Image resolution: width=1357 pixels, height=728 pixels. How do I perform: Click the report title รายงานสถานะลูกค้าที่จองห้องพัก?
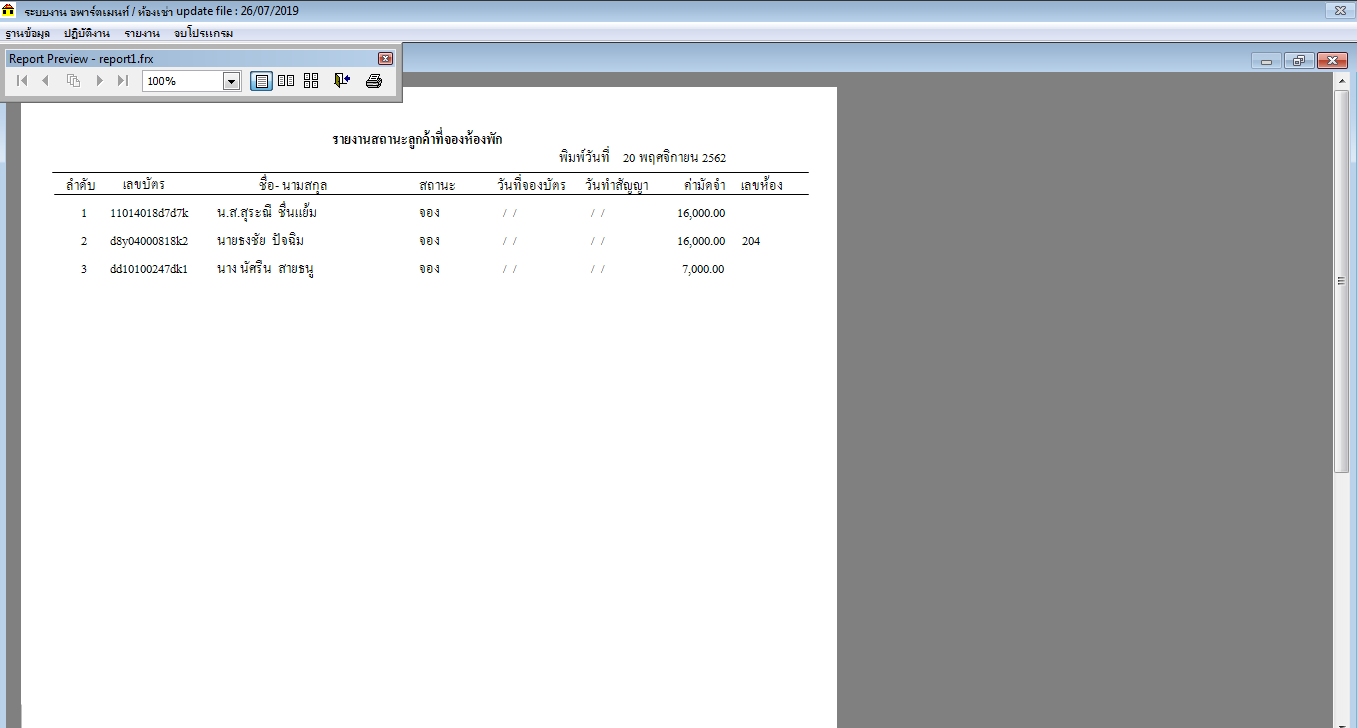point(417,140)
